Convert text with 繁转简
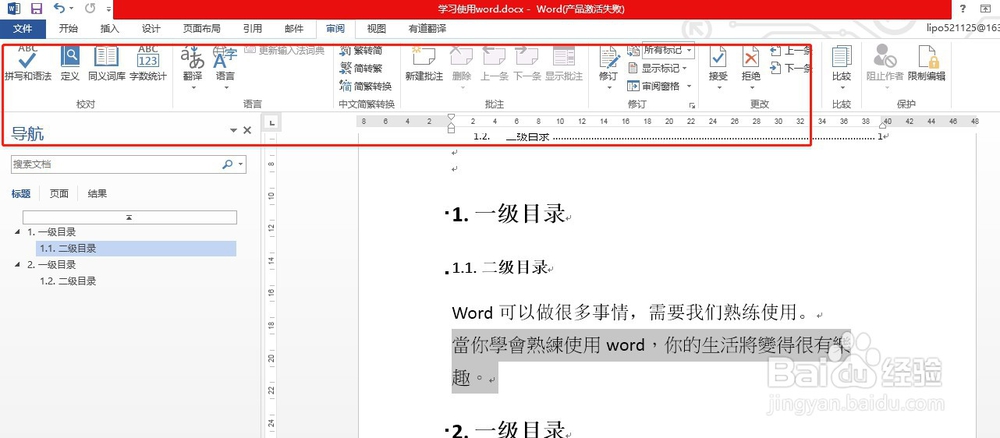 [361, 50]
